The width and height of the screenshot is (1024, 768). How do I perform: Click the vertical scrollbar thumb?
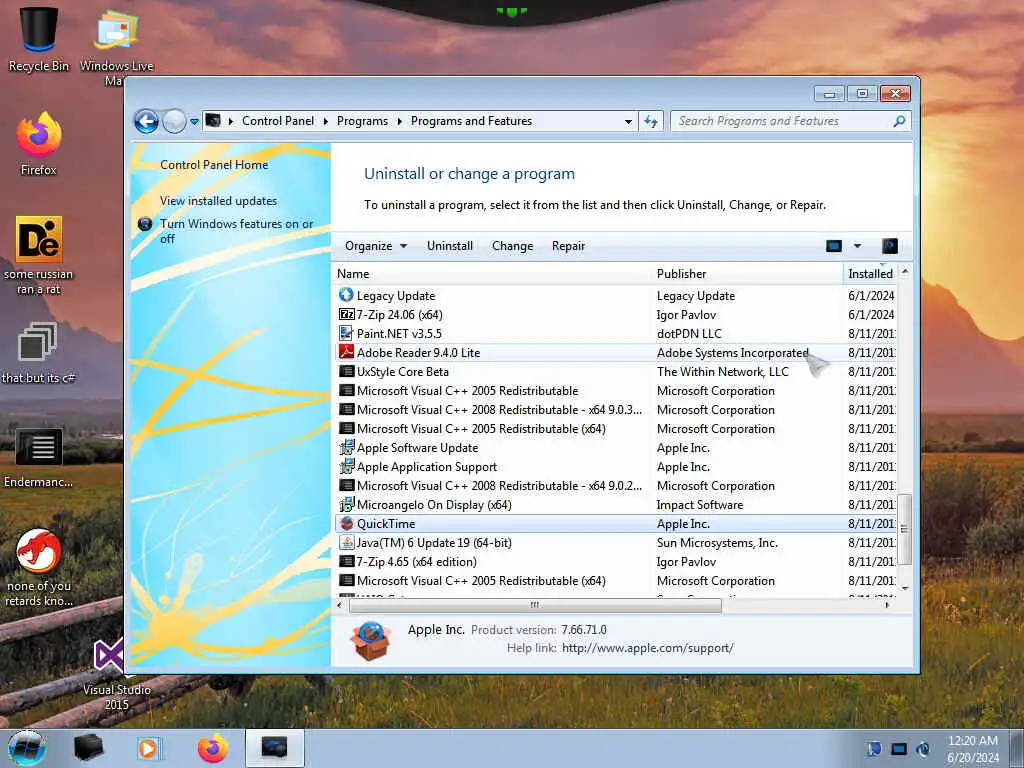[x=904, y=529]
